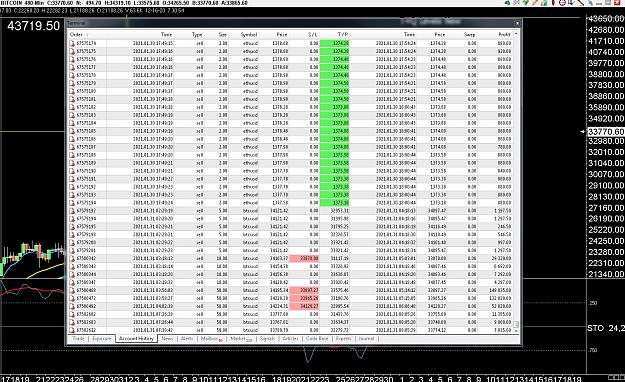Select the Account History tab
The width and height of the screenshot is (625, 382).
[x=136, y=339]
